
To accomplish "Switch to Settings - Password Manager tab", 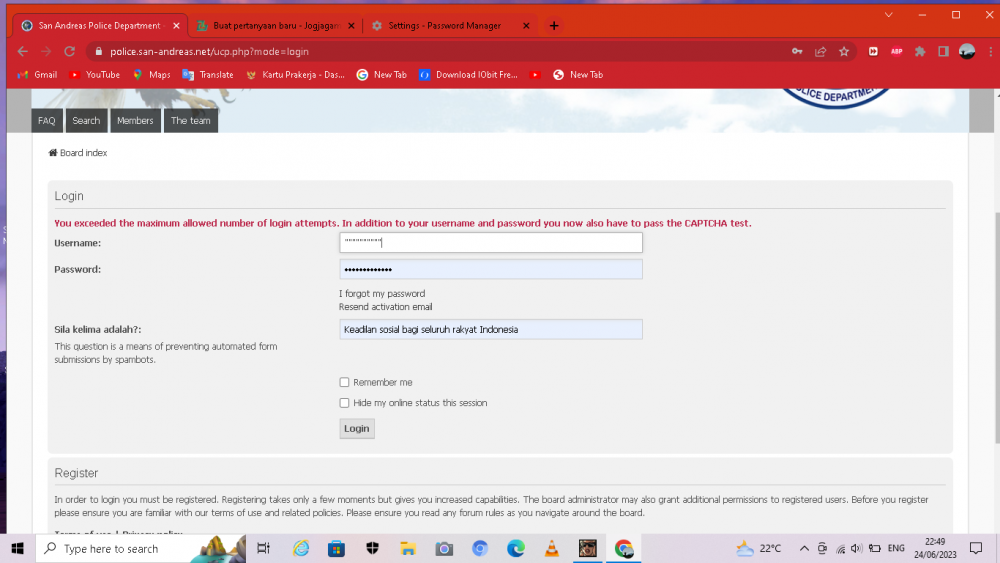I will pyautogui.click(x=451, y=26).
